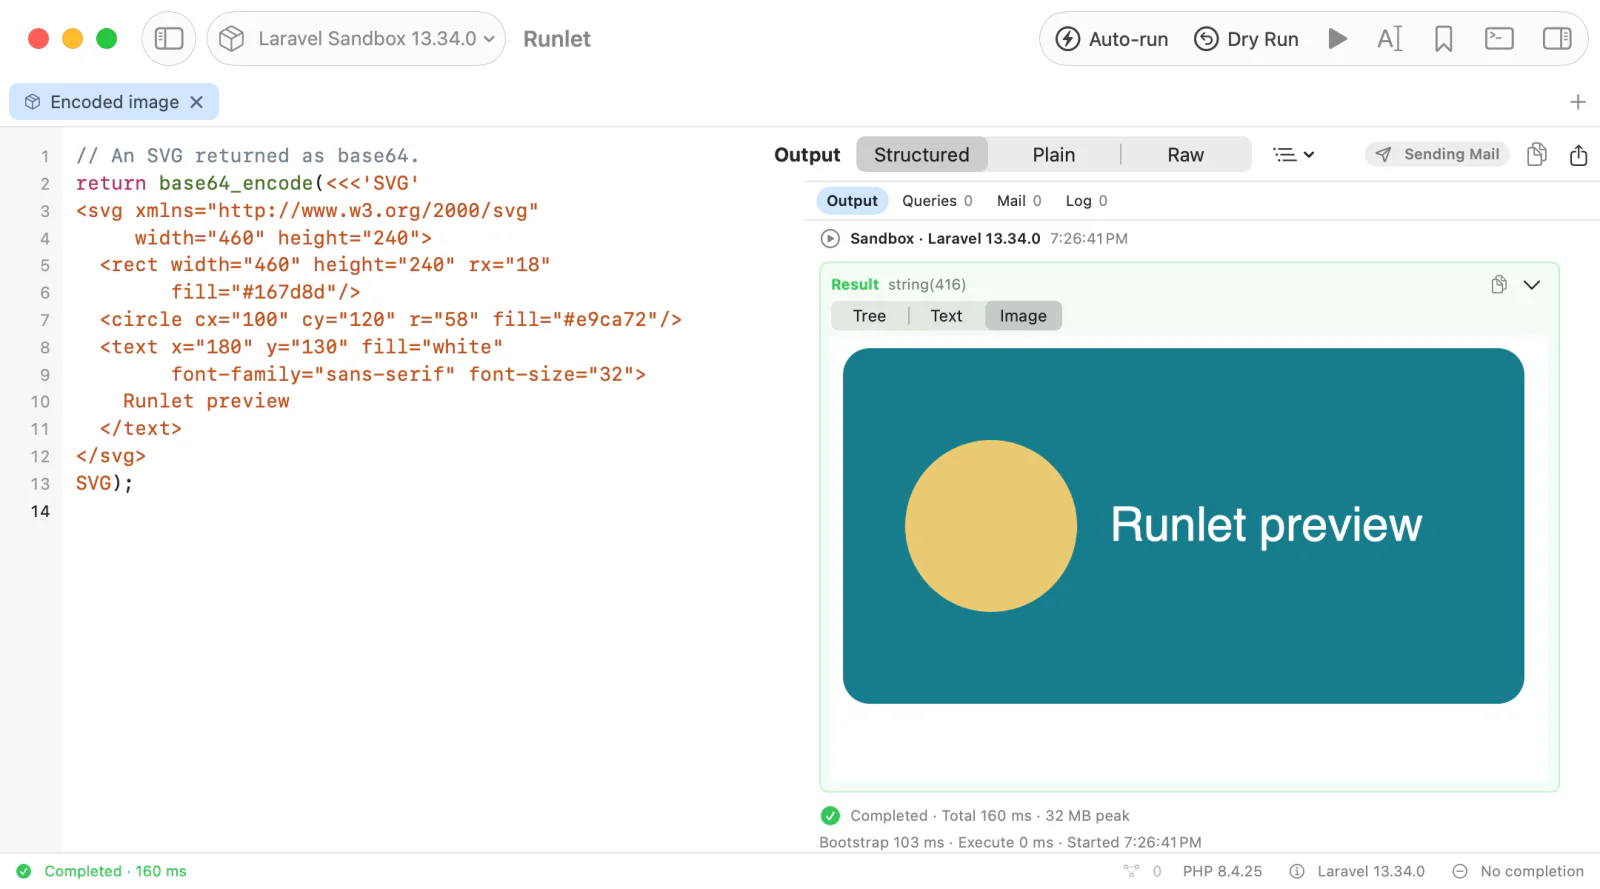Show result as Text
Image resolution: width=1600 pixels, height=889 pixels.
coord(946,316)
